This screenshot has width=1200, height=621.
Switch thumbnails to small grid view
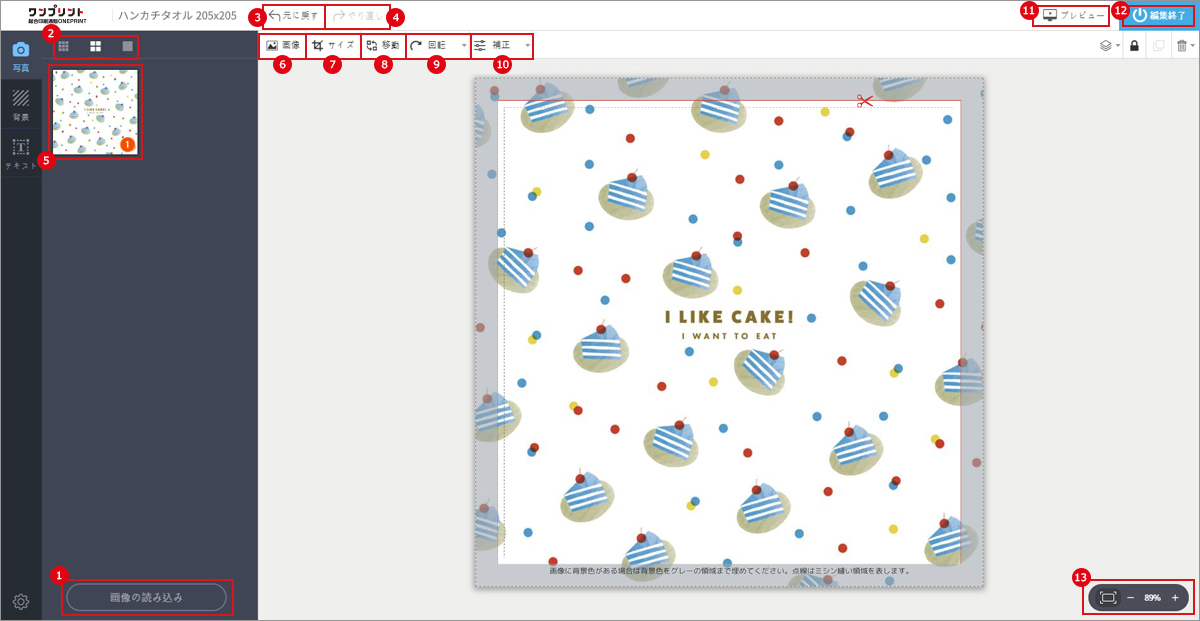(x=63, y=46)
